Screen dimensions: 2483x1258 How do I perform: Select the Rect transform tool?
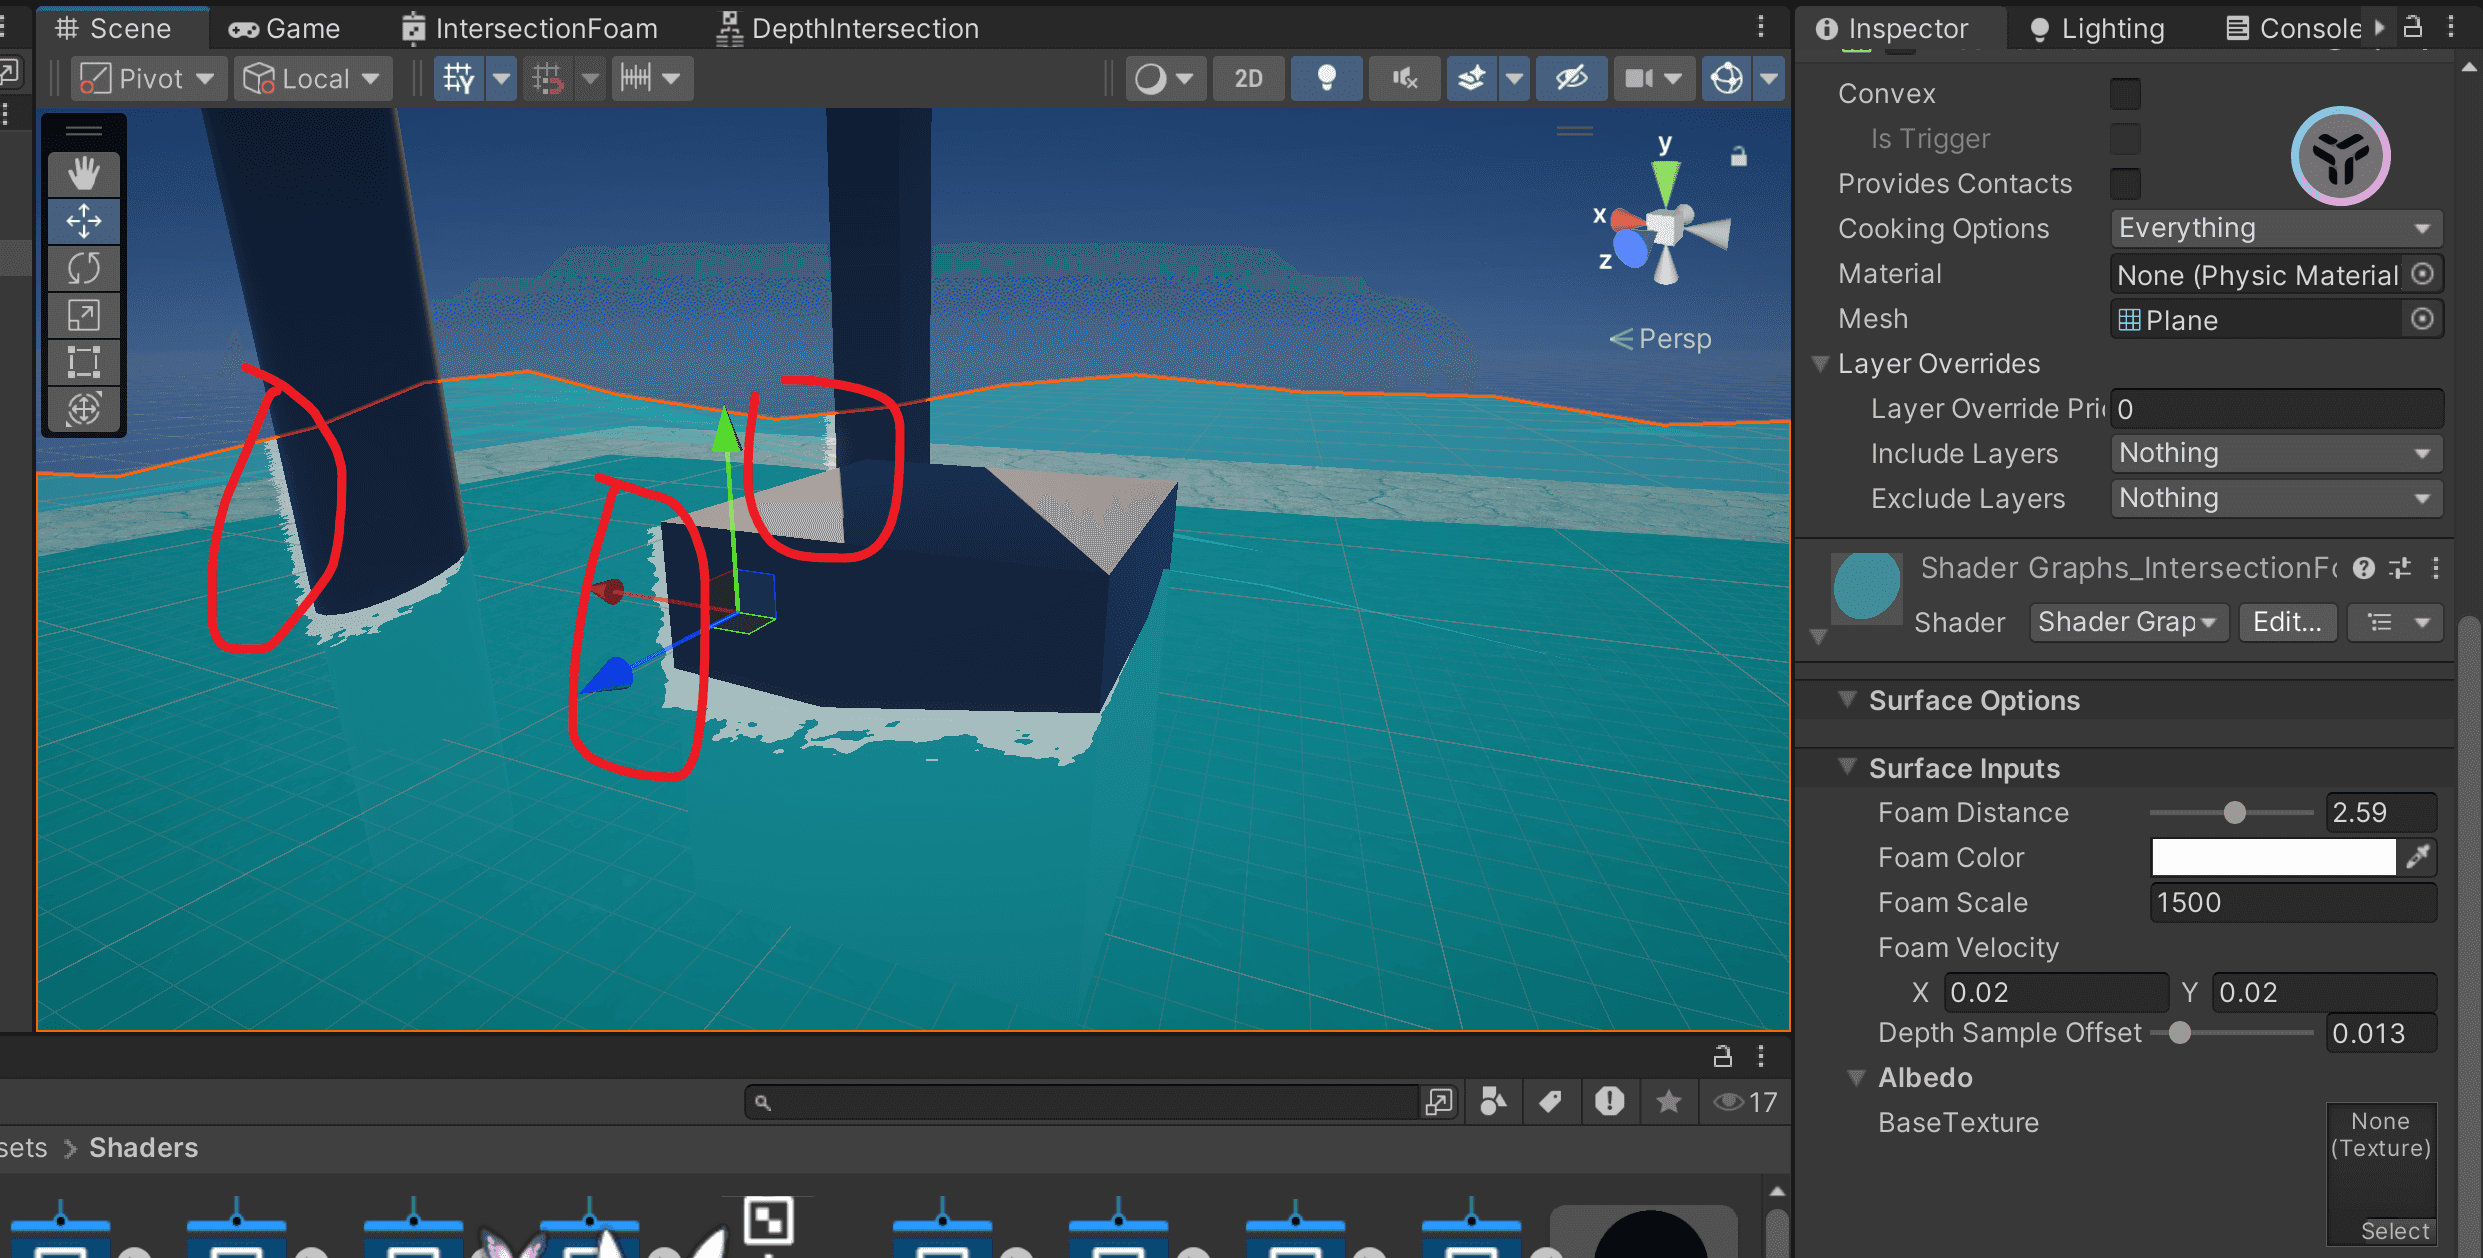click(84, 362)
